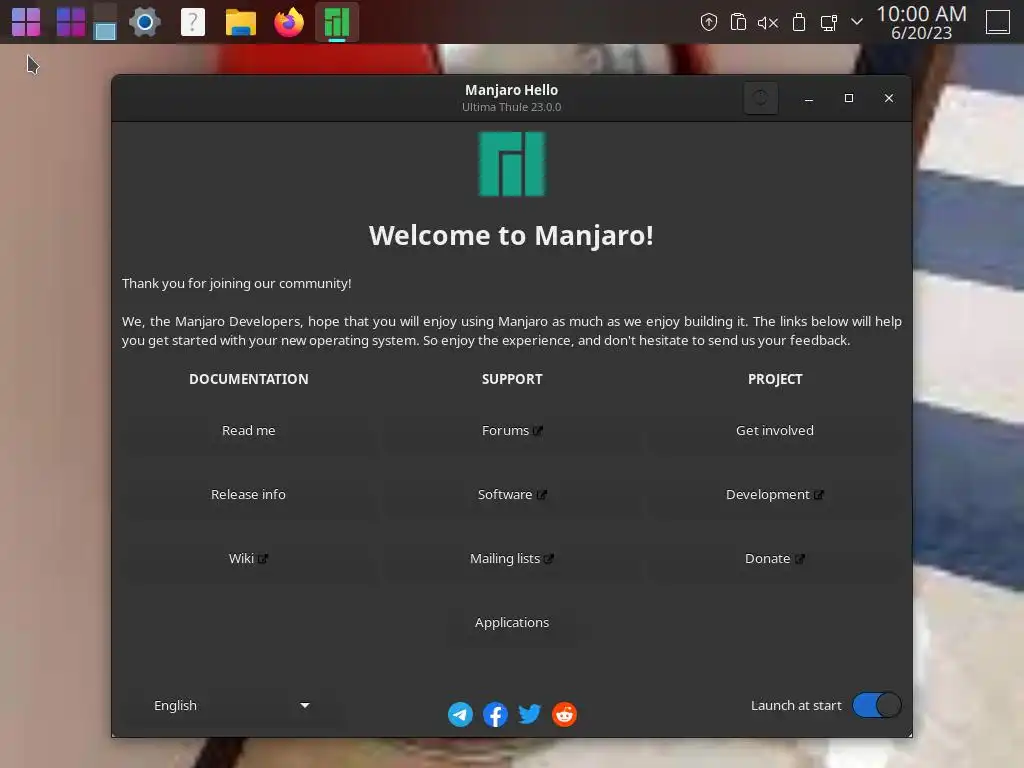The image size is (1024, 768).
Task: Open the clipboard tray icon
Action: coord(739,23)
